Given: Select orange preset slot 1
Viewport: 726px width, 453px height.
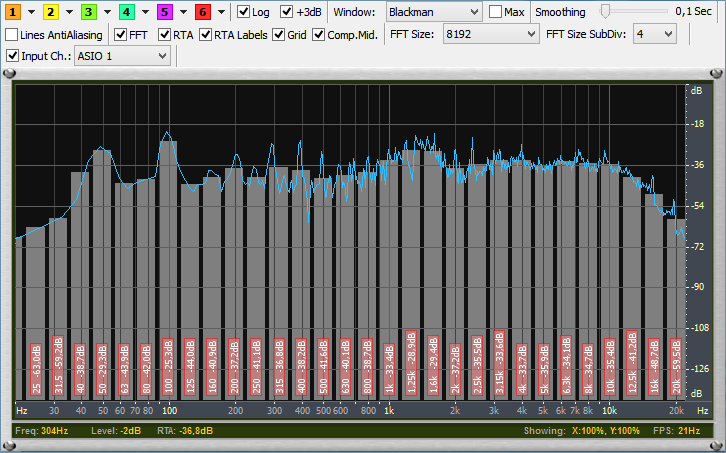Looking at the screenshot, I should (15, 12).
